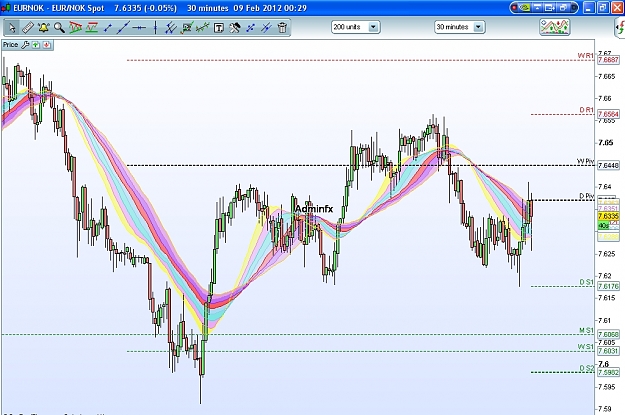
Task: Click the yellow 7.6335 current price tag
Action: click(x=608, y=216)
